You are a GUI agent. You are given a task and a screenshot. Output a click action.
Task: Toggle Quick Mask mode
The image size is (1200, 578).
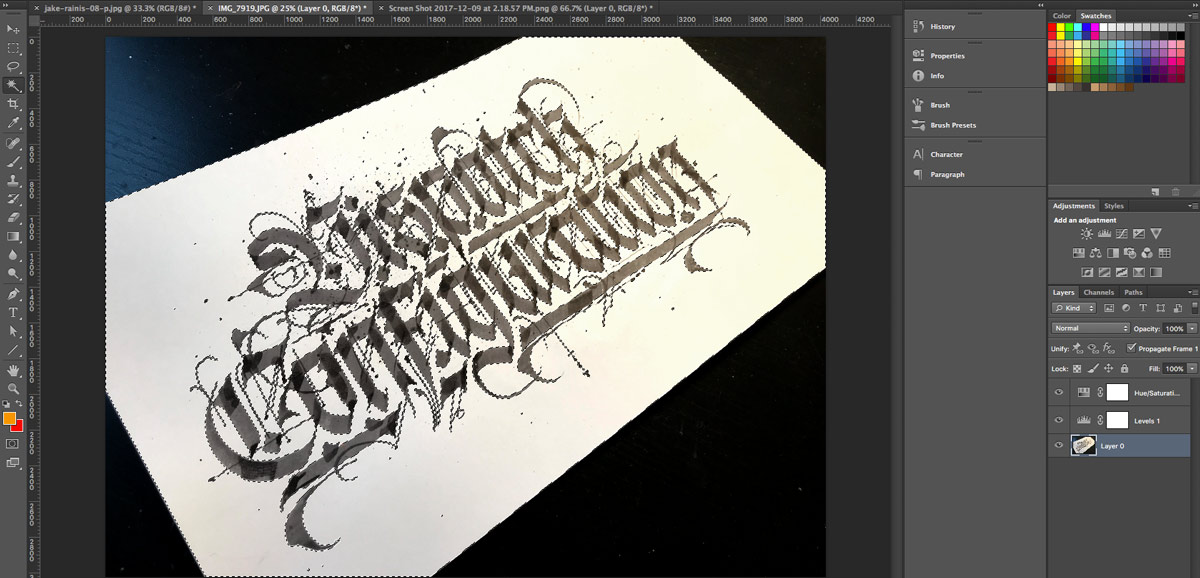click(x=13, y=443)
